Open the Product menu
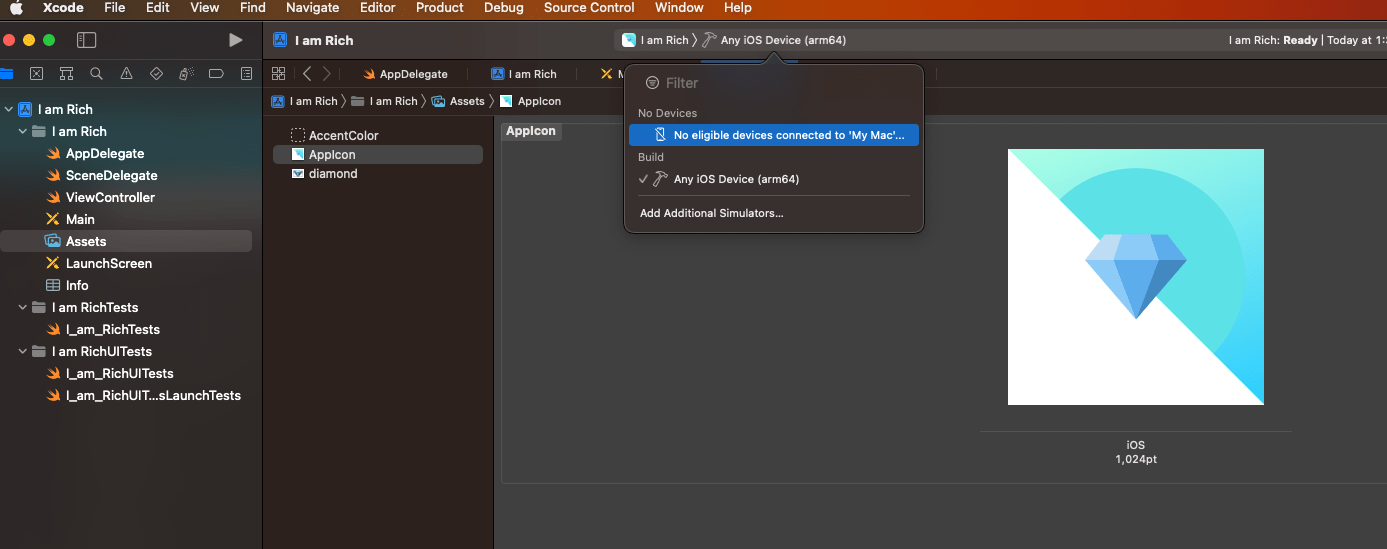Viewport: 1387px width, 549px height. tap(440, 8)
